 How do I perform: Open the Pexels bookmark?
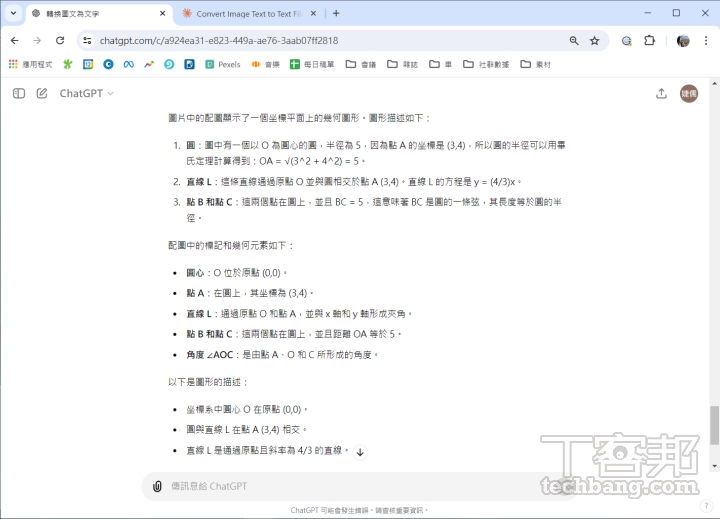coord(223,64)
